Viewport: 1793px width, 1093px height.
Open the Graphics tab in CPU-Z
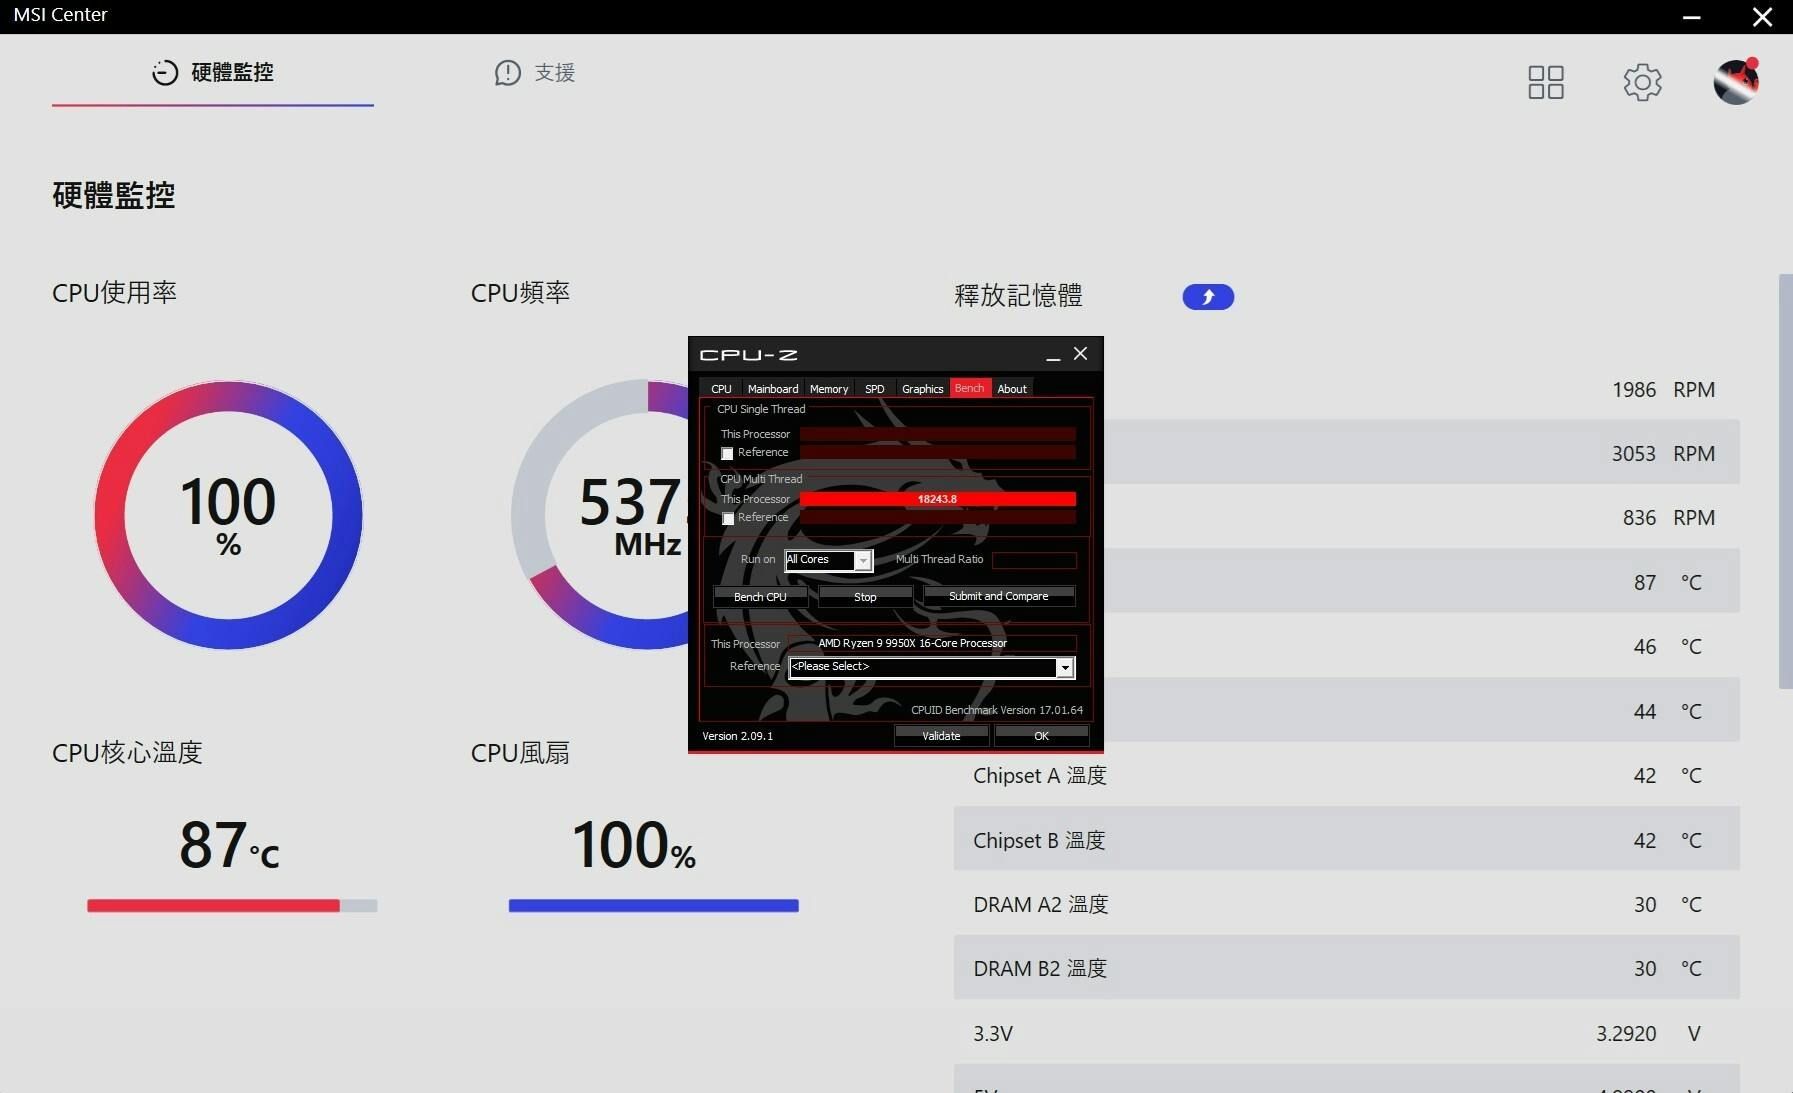pos(922,389)
